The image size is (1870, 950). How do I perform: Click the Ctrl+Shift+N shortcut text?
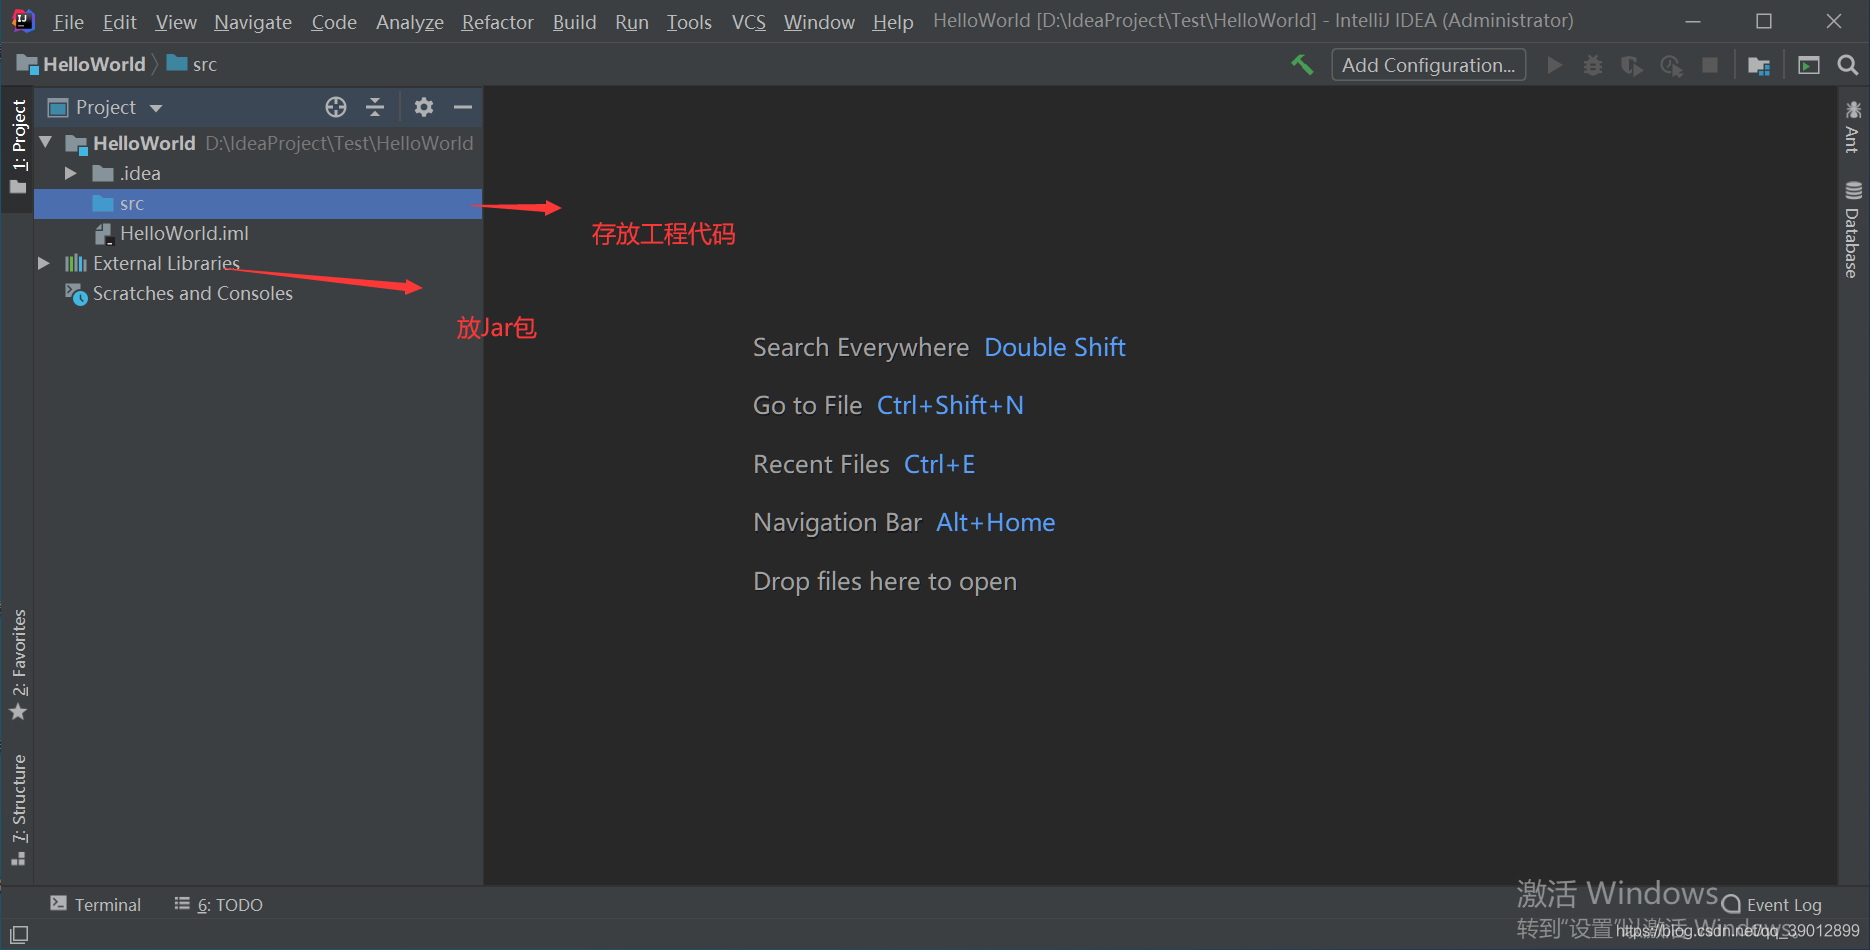950,405
